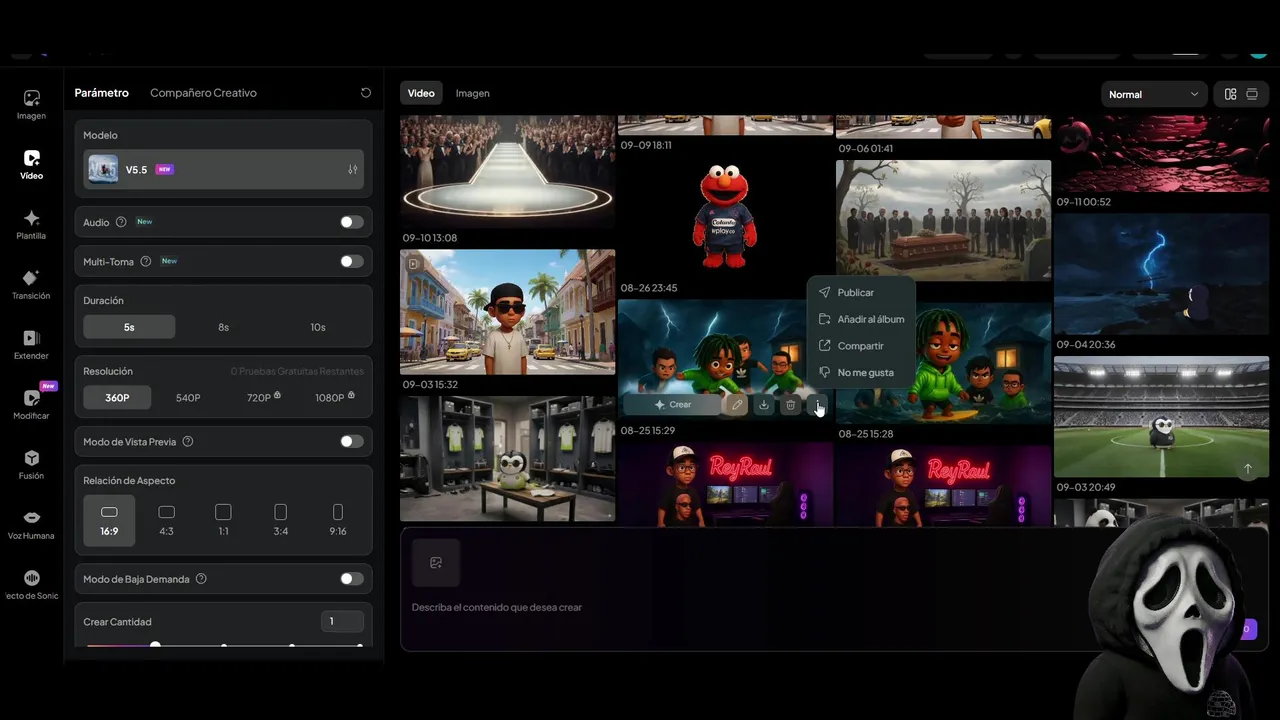Open the Imagen sidebar section
The height and width of the screenshot is (720, 1280).
pyautogui.click(x=31, y=104)
